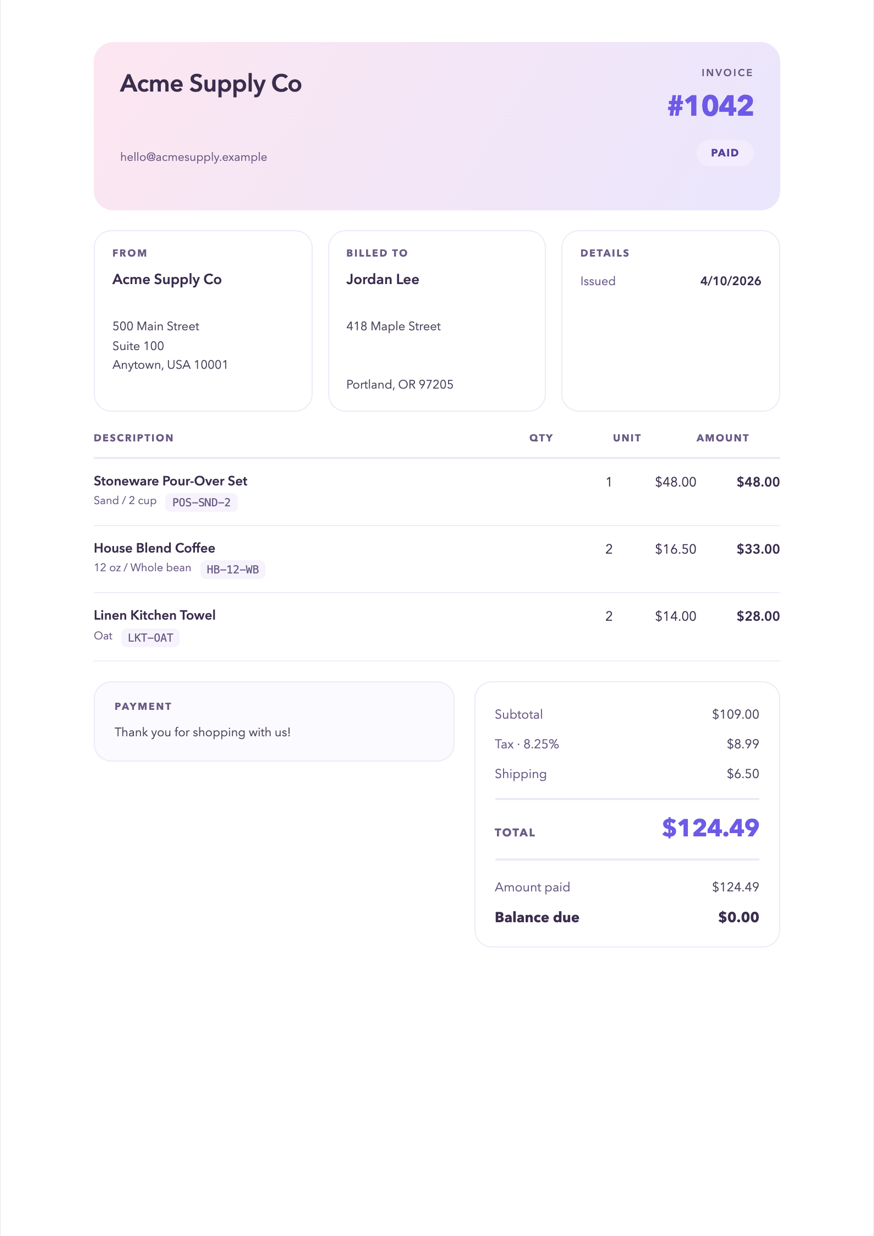Click the House Blend Coffee item name
The height and width of the screenshot is (1236, 874).
(154, 548)
